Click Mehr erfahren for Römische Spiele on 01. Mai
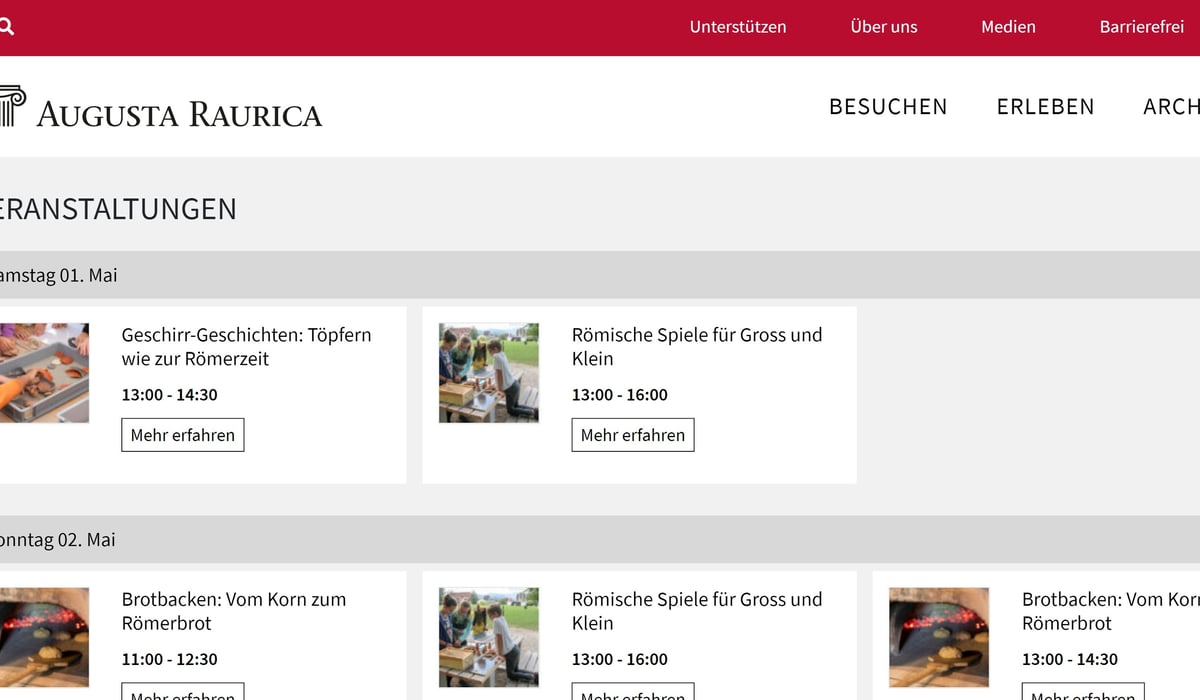The height and width of the screenshot is (700, 1200). (633, 435)
